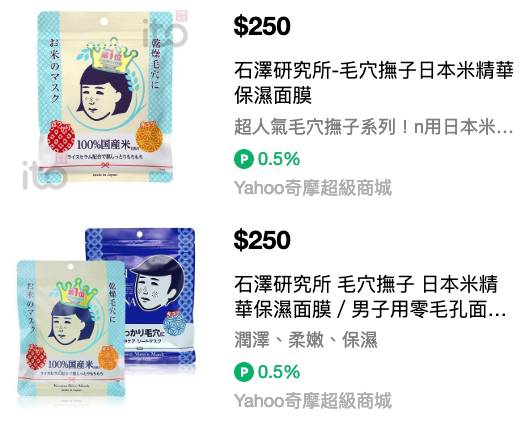Click the green P points icon on the first listing
The height and width of the screenshot is (422, 532).
tap(244, 159)
